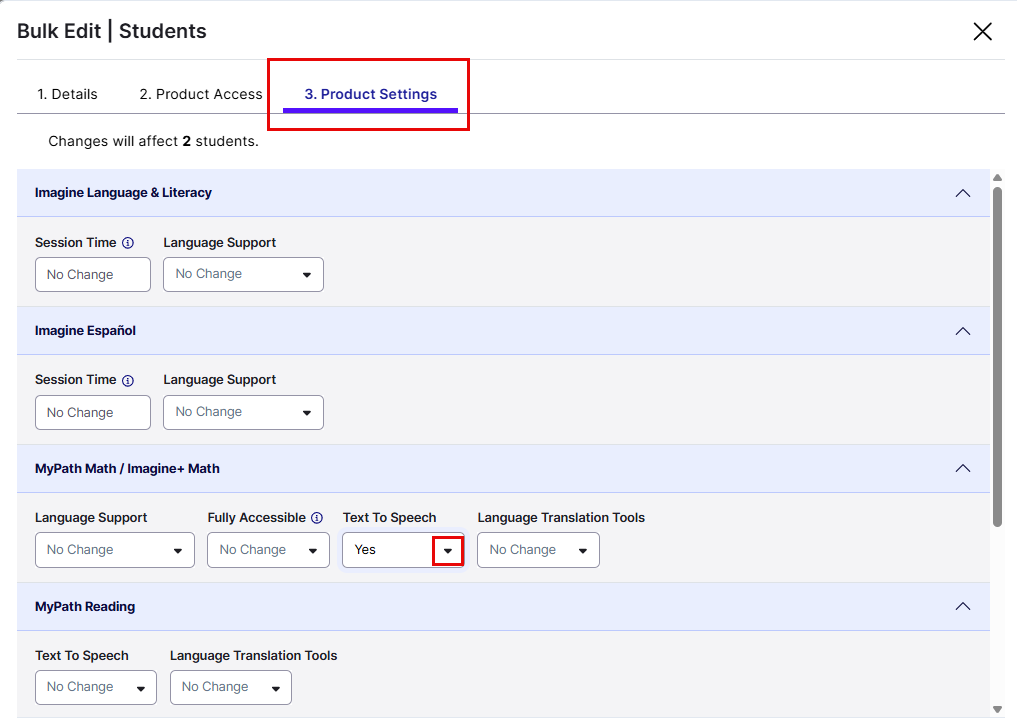Switch to the 1. Details tab
Screen dimensions: 1017x723
tap(67, 95)
